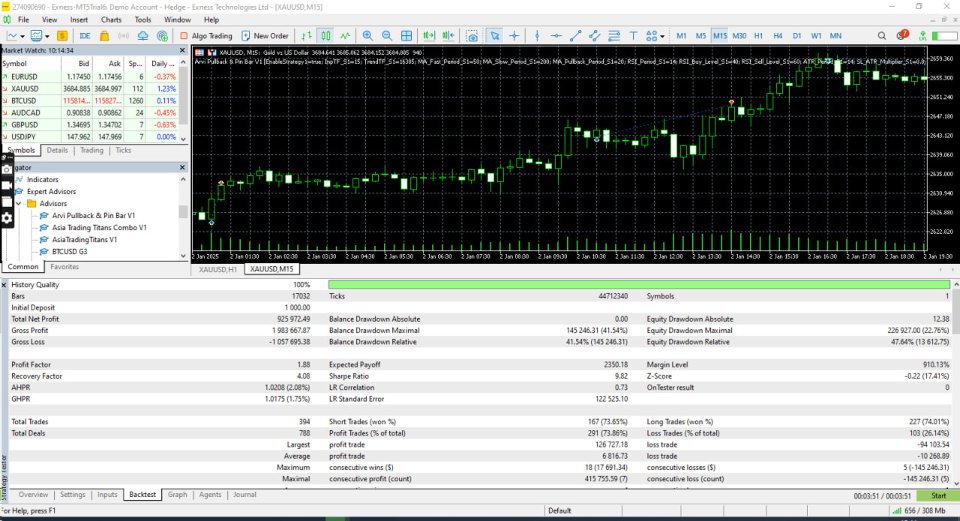Switch chart to candlesticks style
960x521 pixels.
[326, 36]
